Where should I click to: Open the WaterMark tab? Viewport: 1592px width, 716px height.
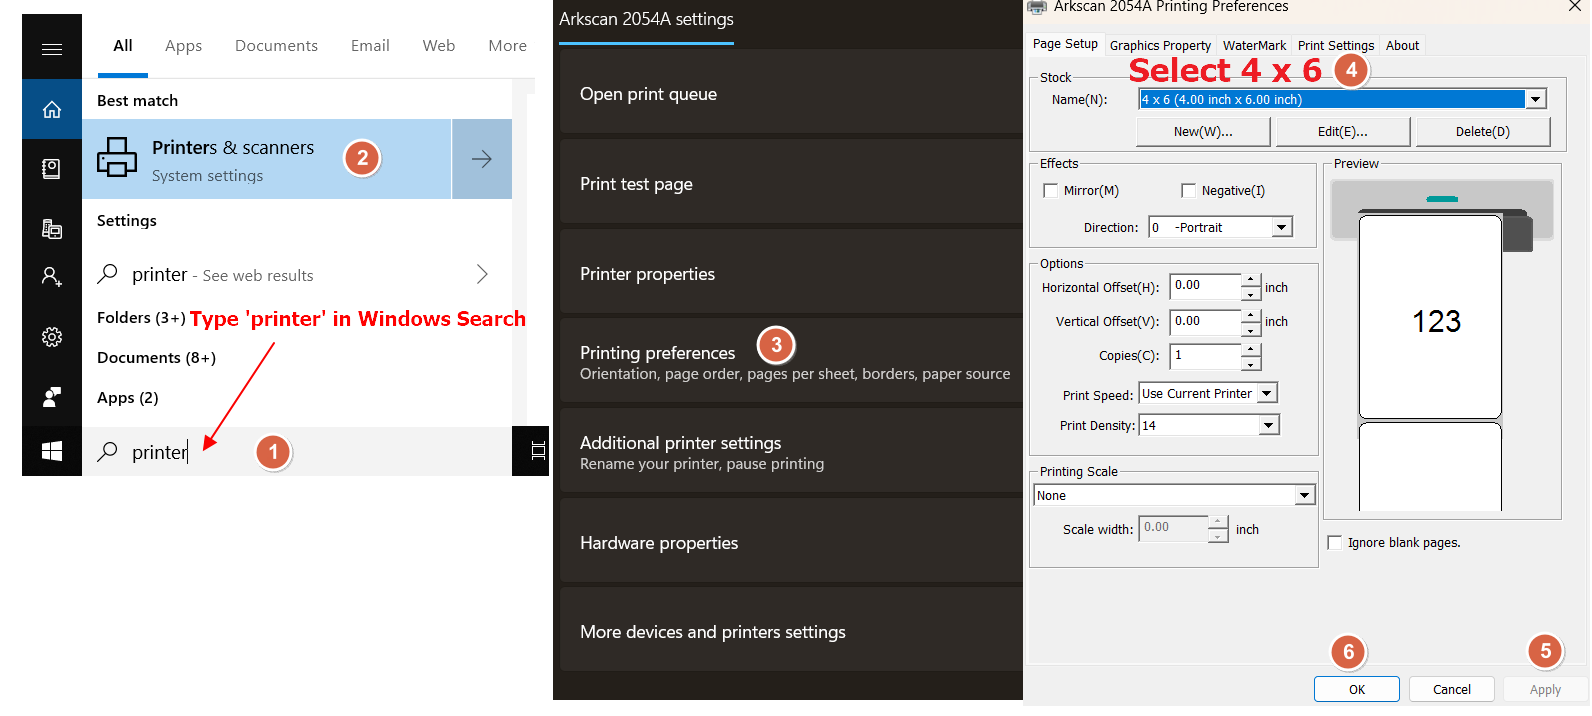click(1254, 45)
